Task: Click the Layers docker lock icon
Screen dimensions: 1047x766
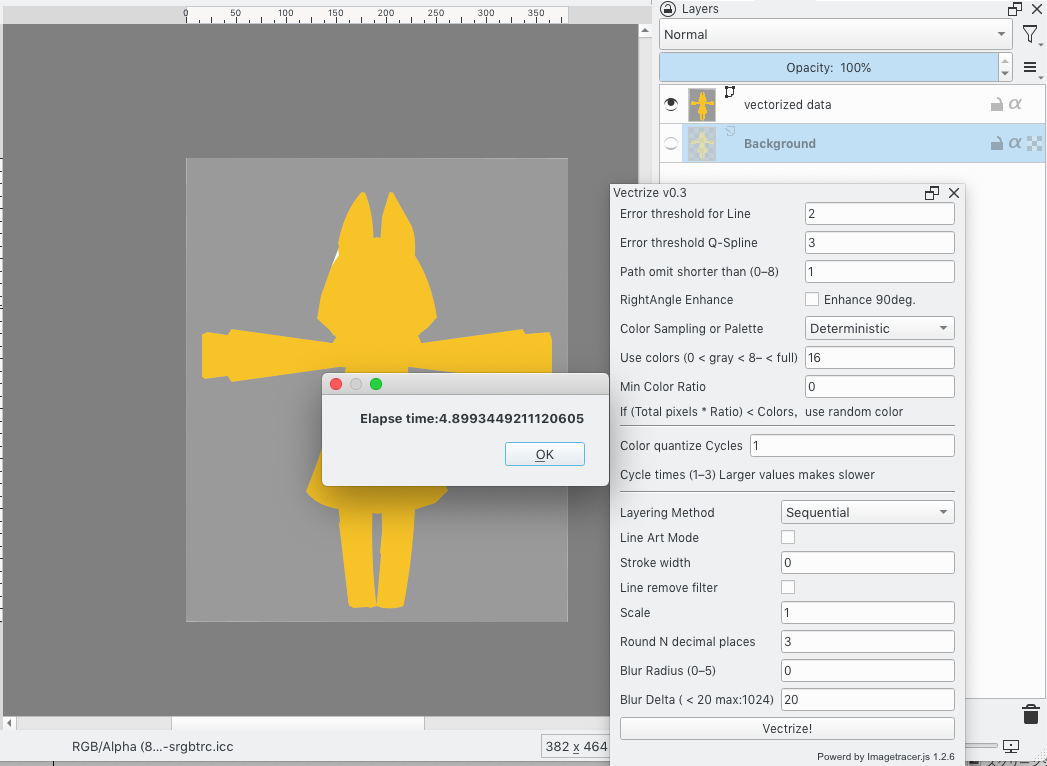Action: pos(669,8)
